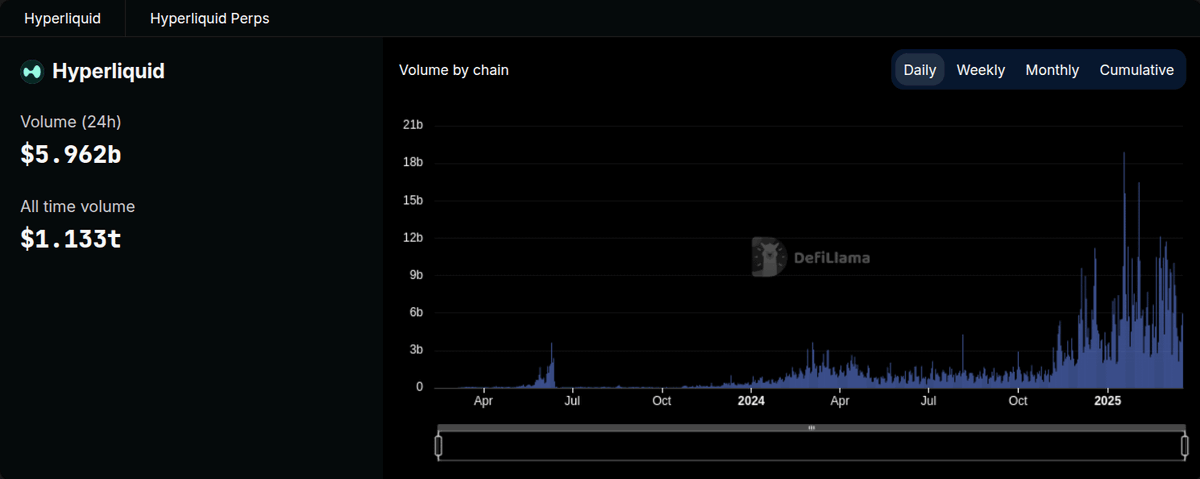Viewport: 1200px width, 479px height.
Task: Click the Hyperliquid protocol heading
Action: (108, 71)
